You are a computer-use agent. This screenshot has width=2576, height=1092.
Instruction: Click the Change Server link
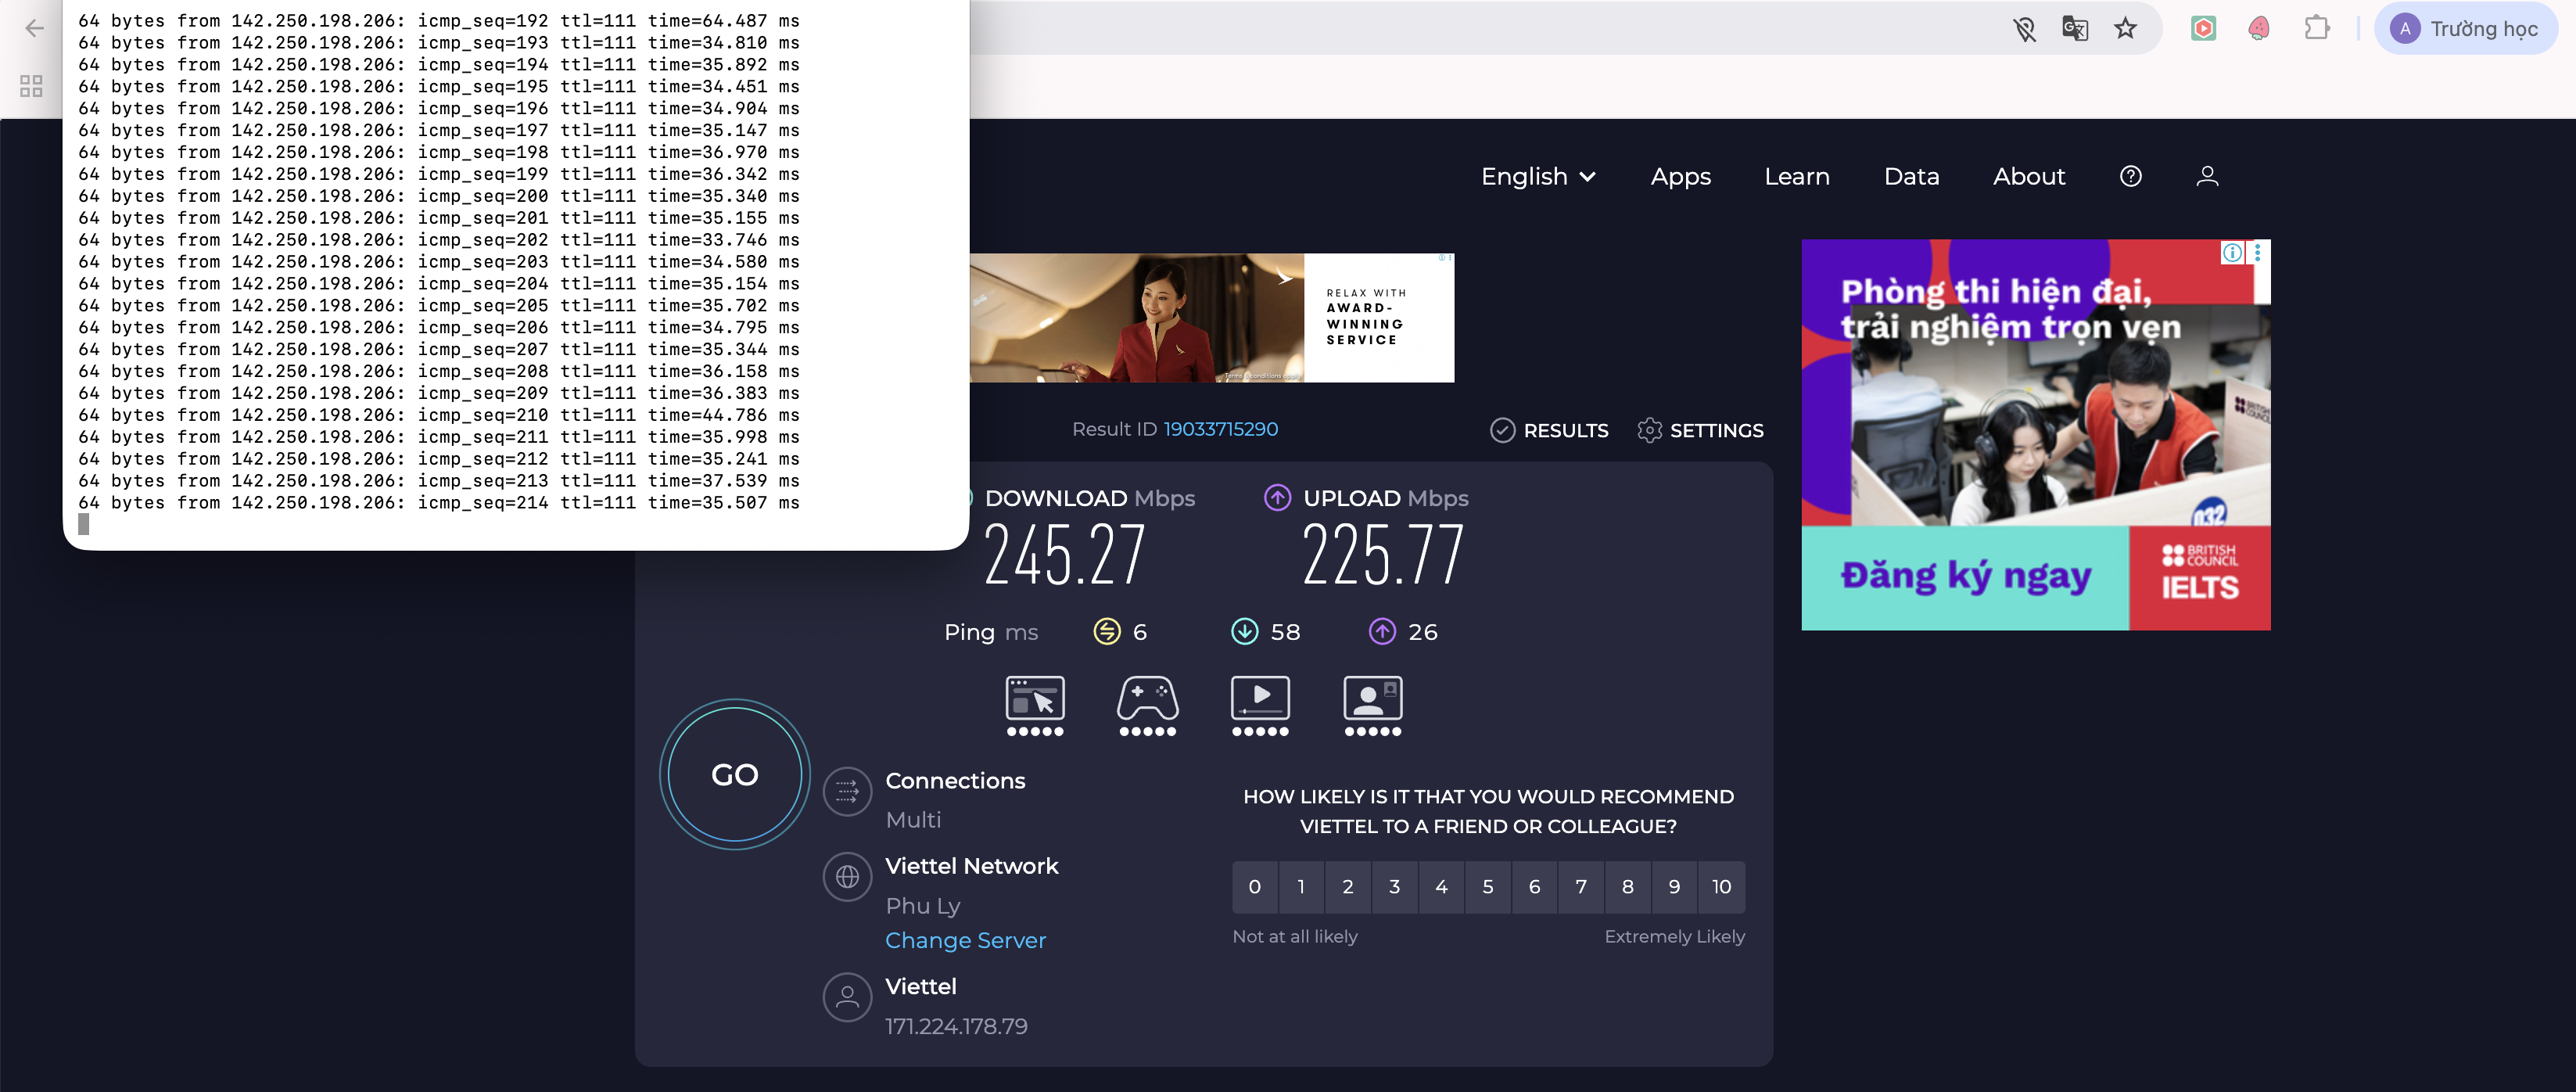click(965, 941)
